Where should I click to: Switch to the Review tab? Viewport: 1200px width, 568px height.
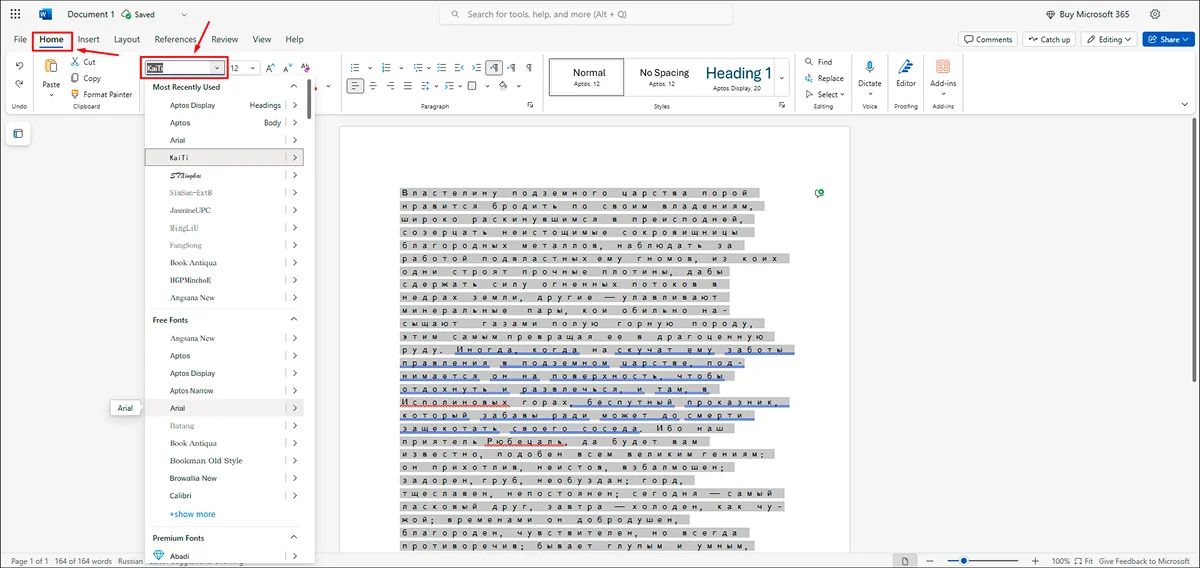pyautogui.click(x=225, y=40)
